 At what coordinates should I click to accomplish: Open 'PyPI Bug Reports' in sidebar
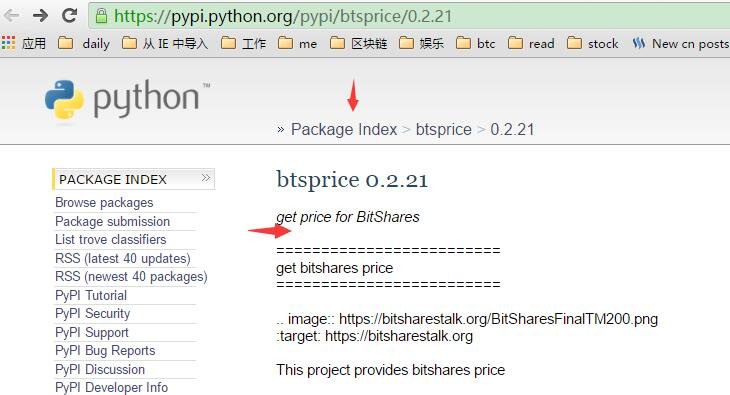click(105, 350)
